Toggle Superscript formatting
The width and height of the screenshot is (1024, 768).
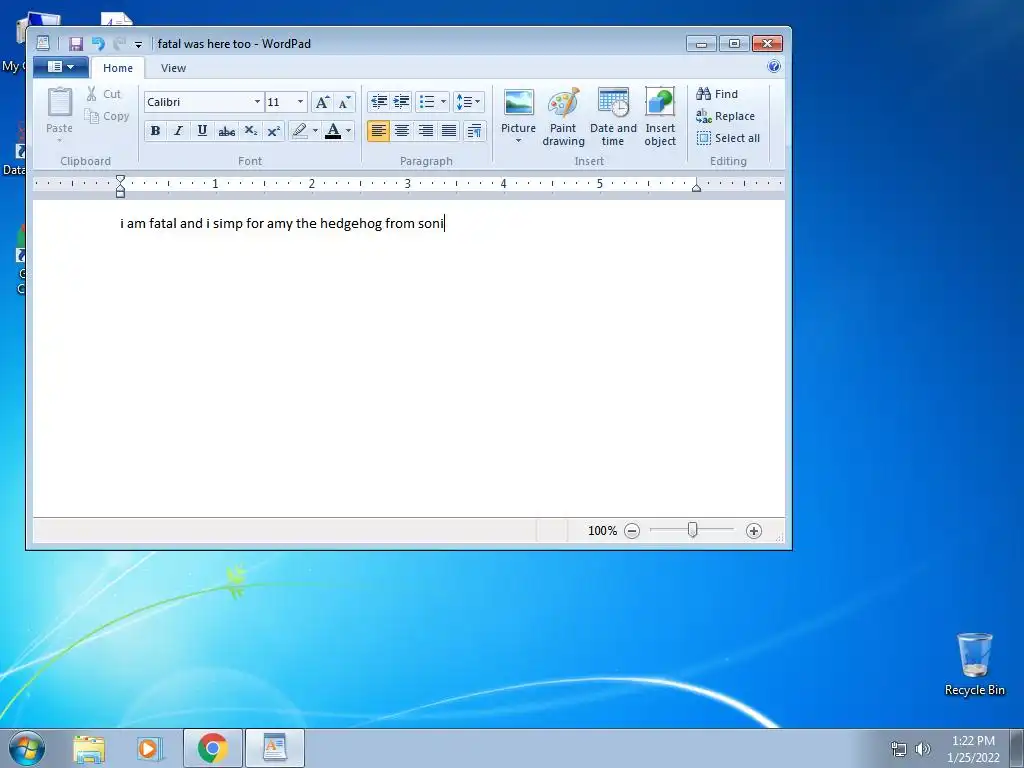point(274,131)
